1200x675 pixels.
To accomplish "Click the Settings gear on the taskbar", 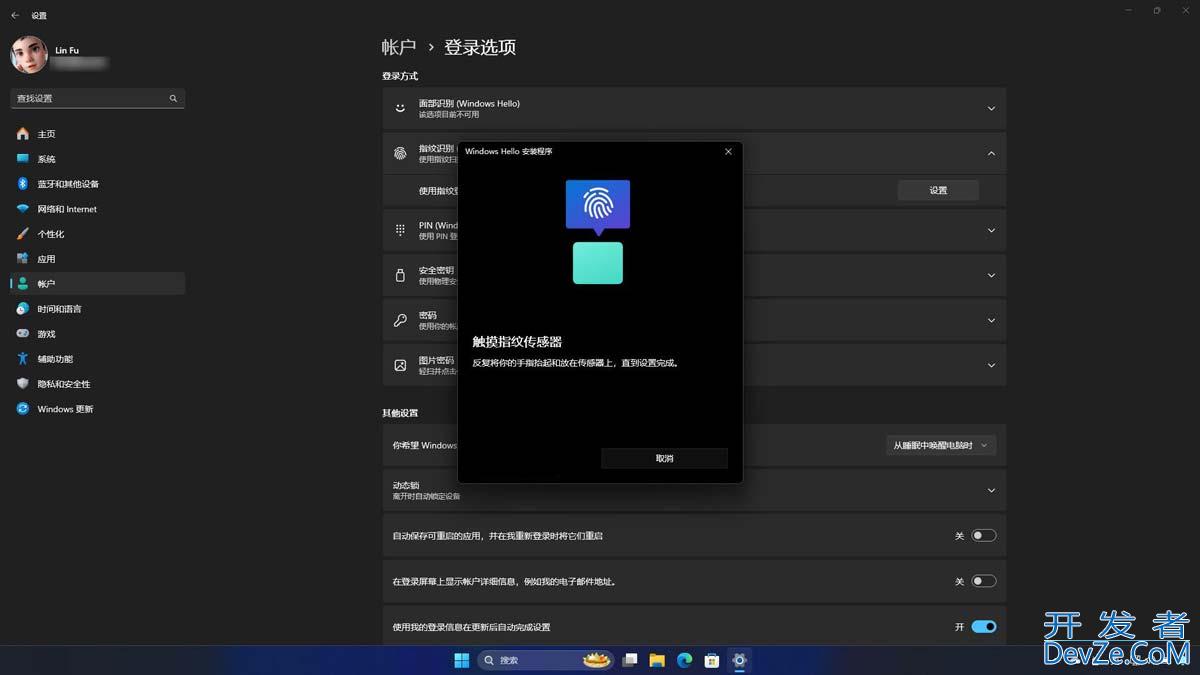I will pyautogui.click(x=739, y=660).
